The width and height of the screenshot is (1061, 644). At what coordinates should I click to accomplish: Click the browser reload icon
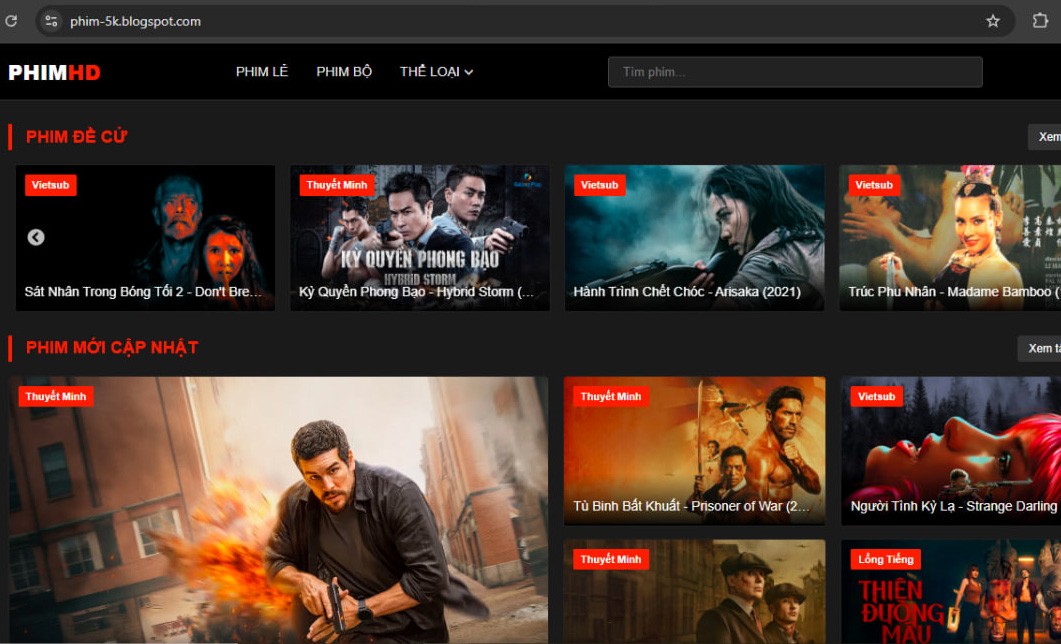point(11,21)
